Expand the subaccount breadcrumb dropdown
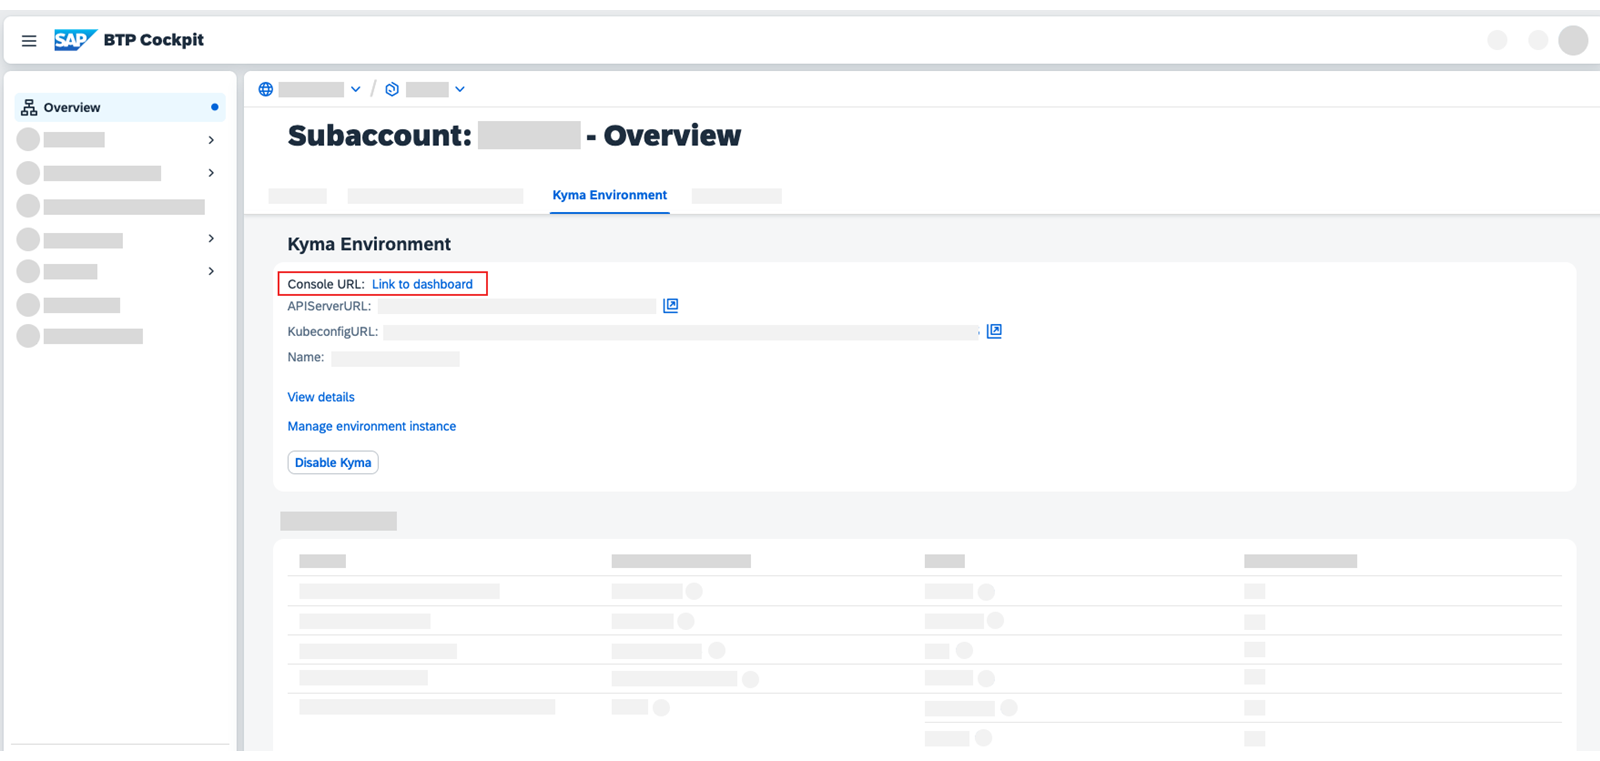The height and width of the screenshot is (761, 1600). click(x=460, y=89)
